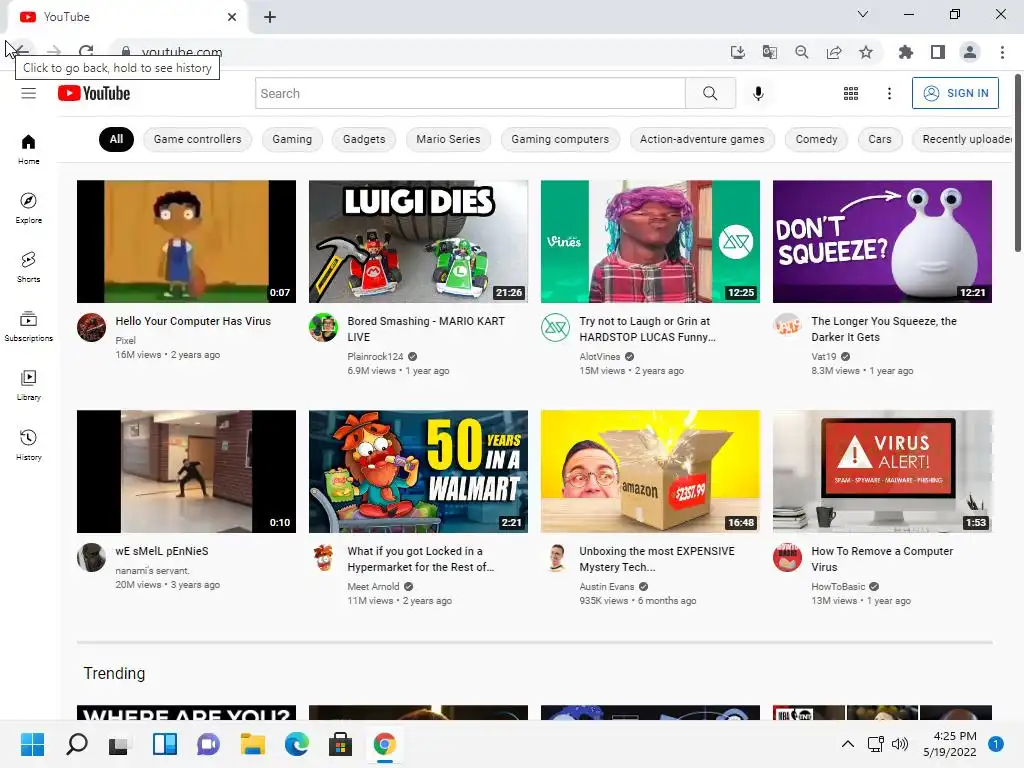Click the browser forward arrow

54,52
